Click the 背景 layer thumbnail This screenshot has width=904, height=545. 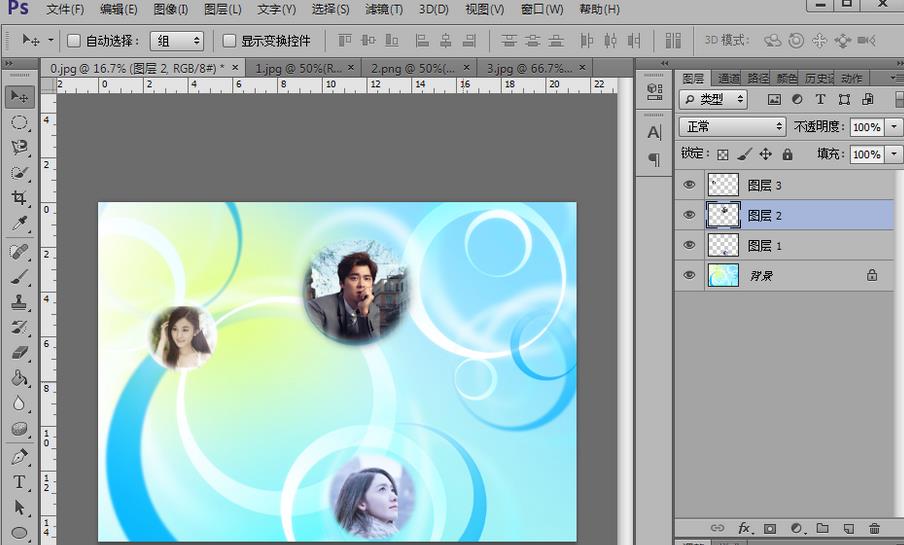click(722, 275)
